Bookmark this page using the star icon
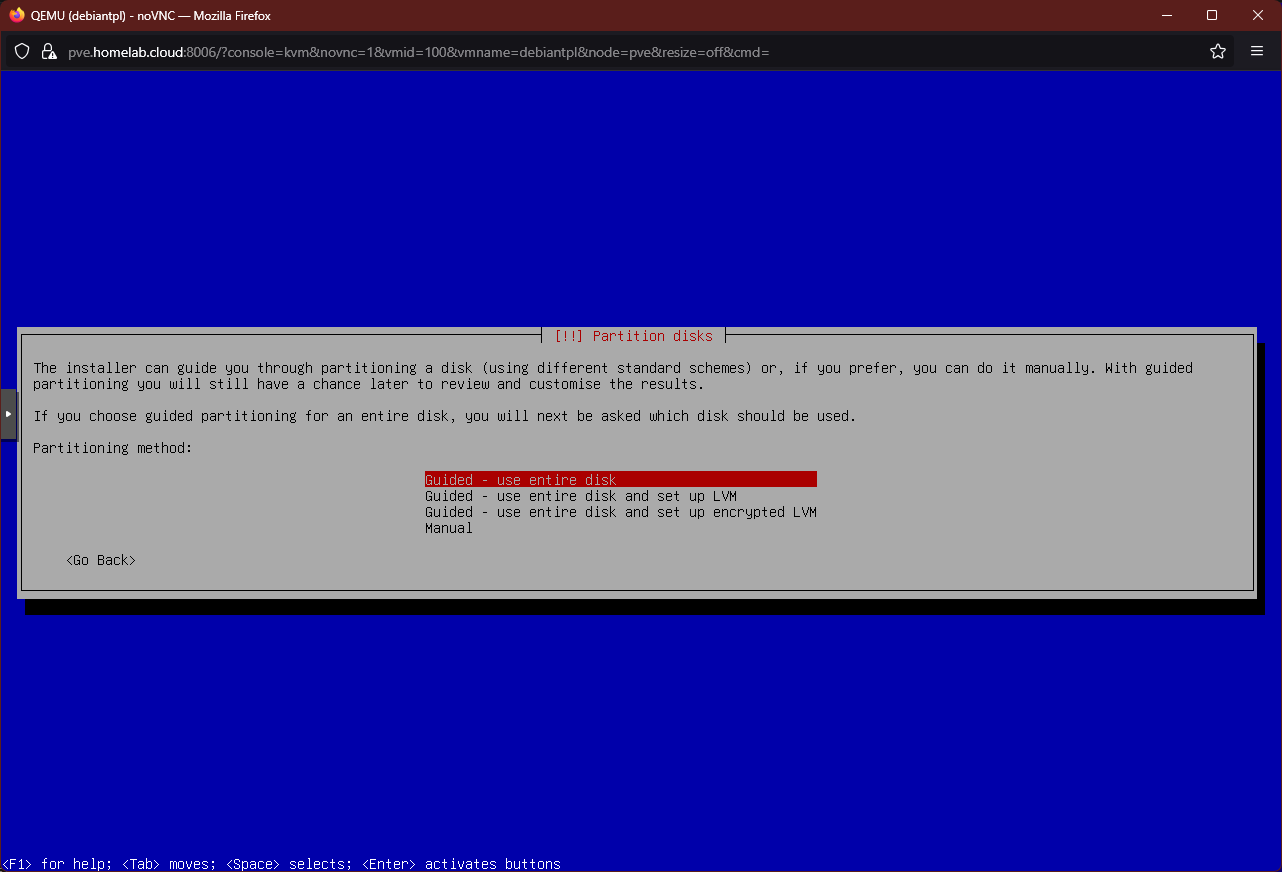This screenshot has width=1282, height=872. (x=1217, y=51)
